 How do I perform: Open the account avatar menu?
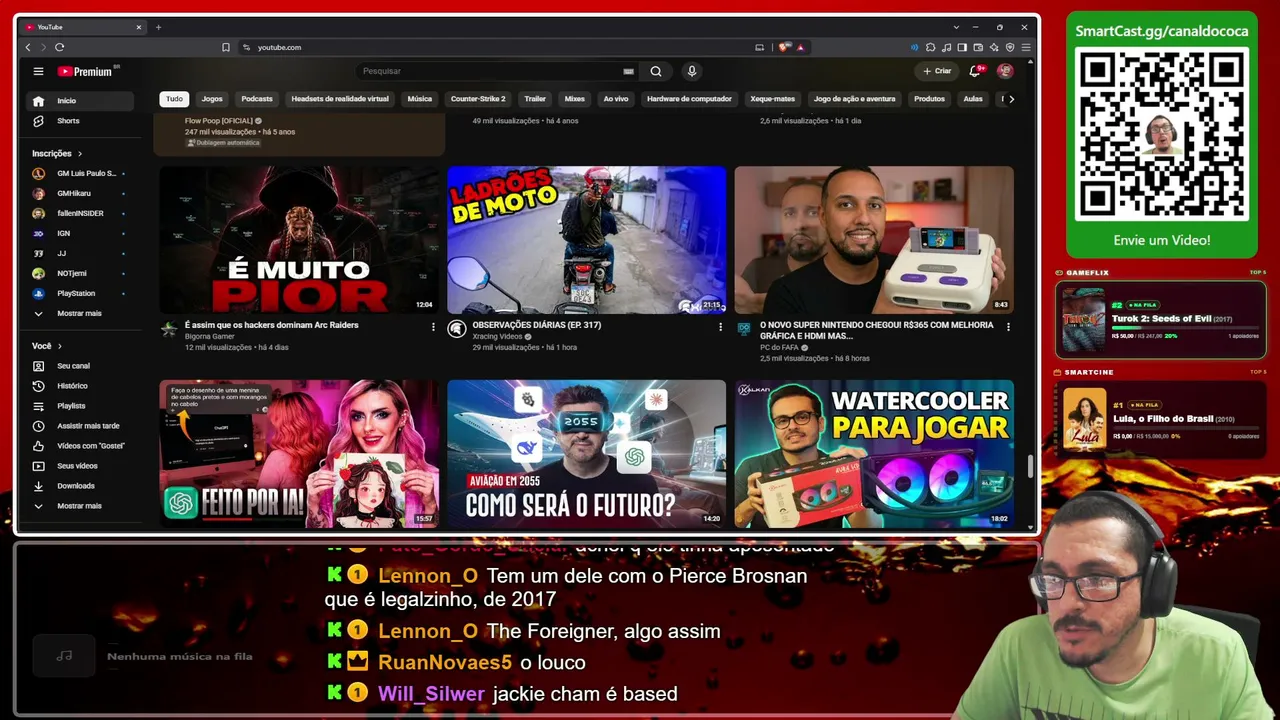point(1005,71)
